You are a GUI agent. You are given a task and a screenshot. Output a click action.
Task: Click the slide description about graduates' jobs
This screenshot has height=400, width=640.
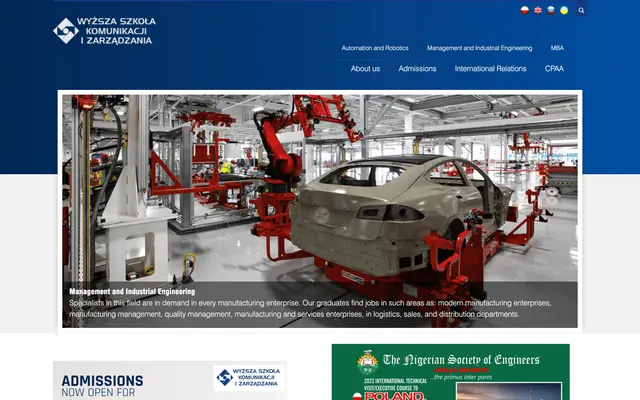310,309
